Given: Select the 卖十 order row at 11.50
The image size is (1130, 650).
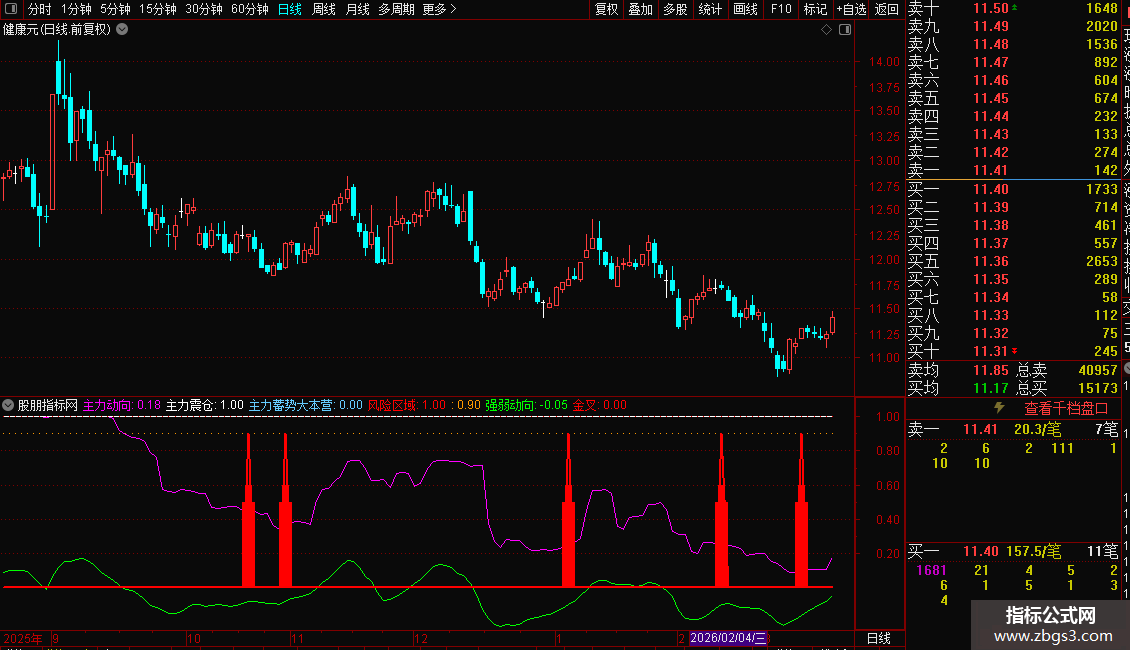Looking at the screenshot, I should (x=1013, y=9).
